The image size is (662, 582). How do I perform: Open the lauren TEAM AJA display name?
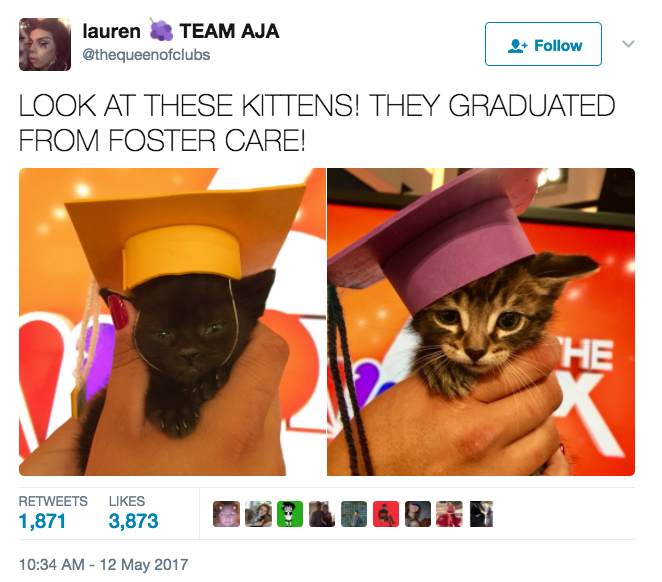click(x=181, y=31)
